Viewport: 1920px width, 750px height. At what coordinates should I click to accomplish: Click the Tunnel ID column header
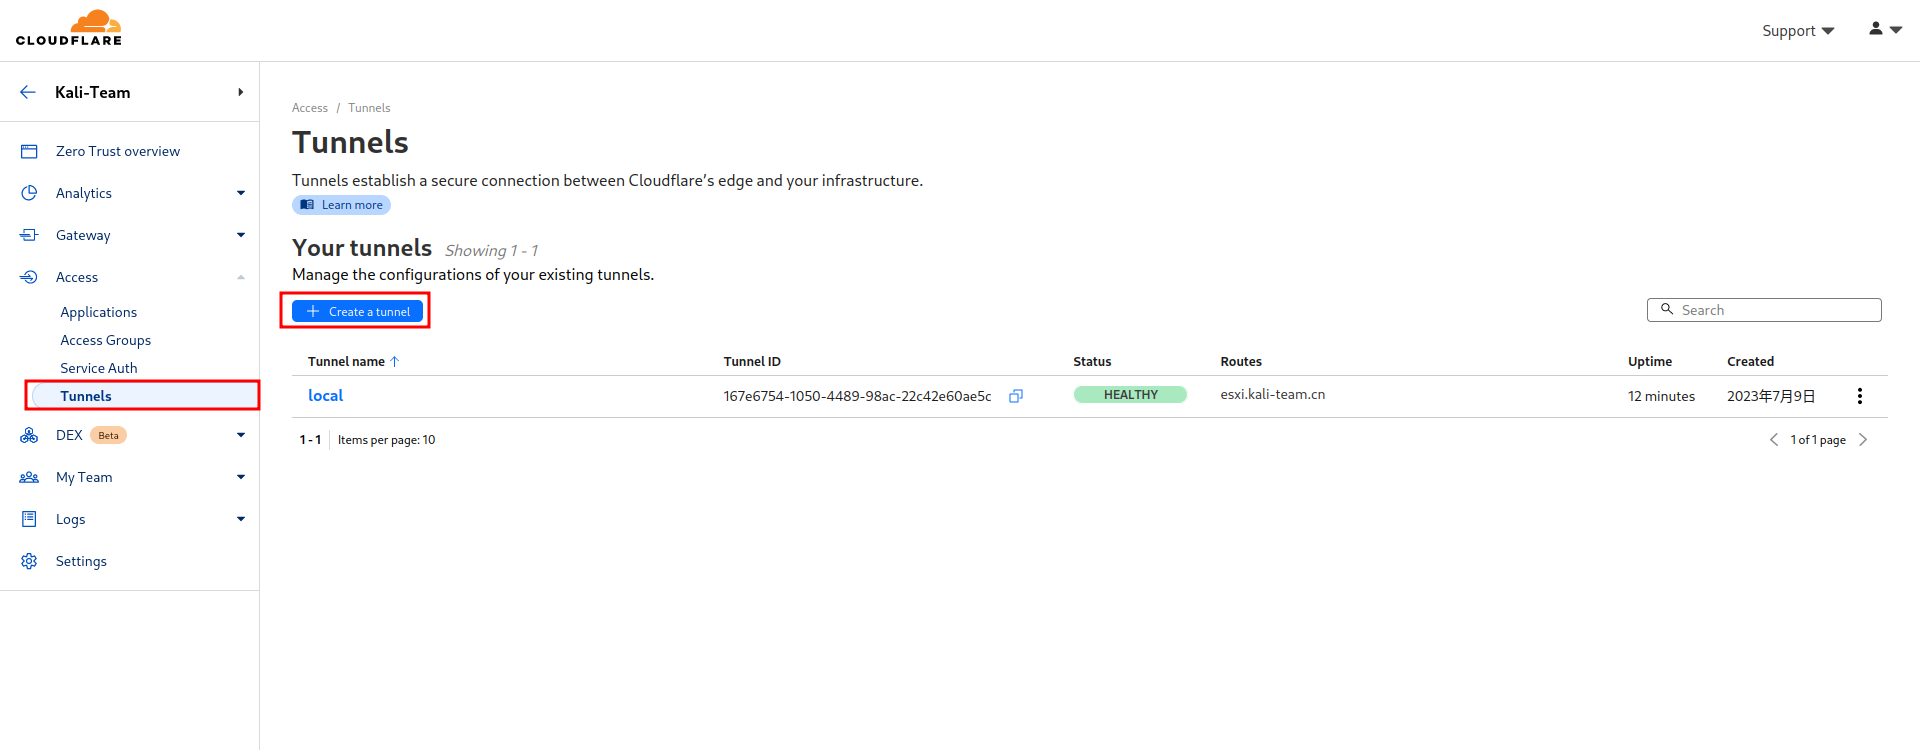tap(752, 362)
